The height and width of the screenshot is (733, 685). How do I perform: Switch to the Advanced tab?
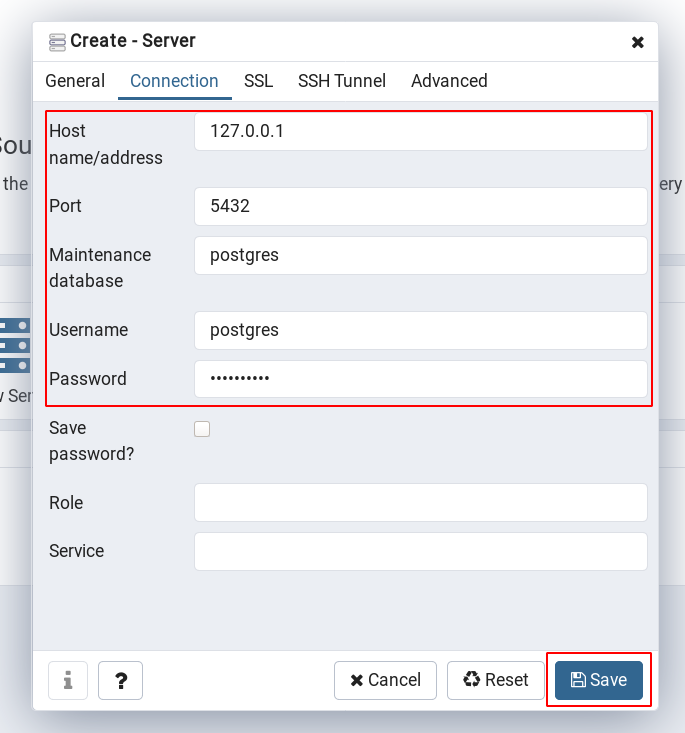[449, 81]
